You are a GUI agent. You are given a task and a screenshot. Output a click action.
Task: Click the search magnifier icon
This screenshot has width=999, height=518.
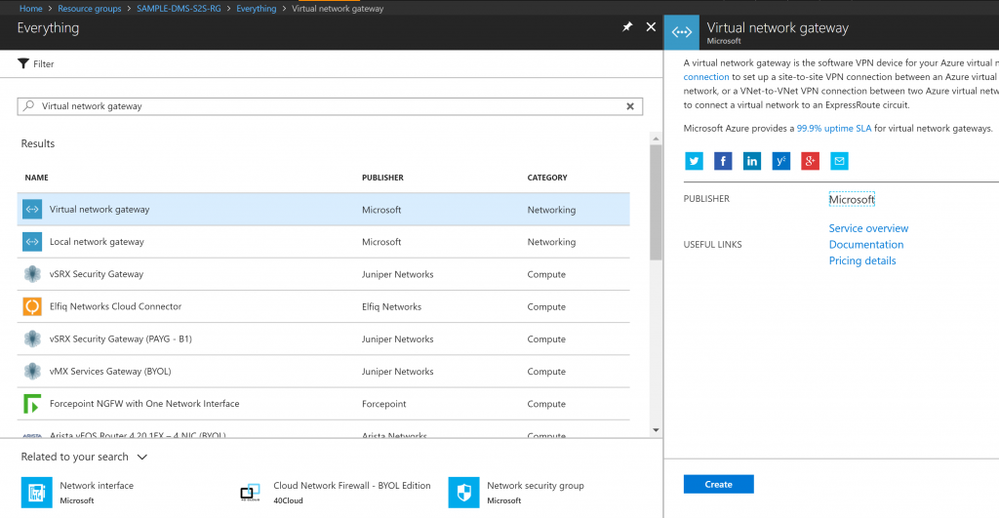[x=29, y=106]
